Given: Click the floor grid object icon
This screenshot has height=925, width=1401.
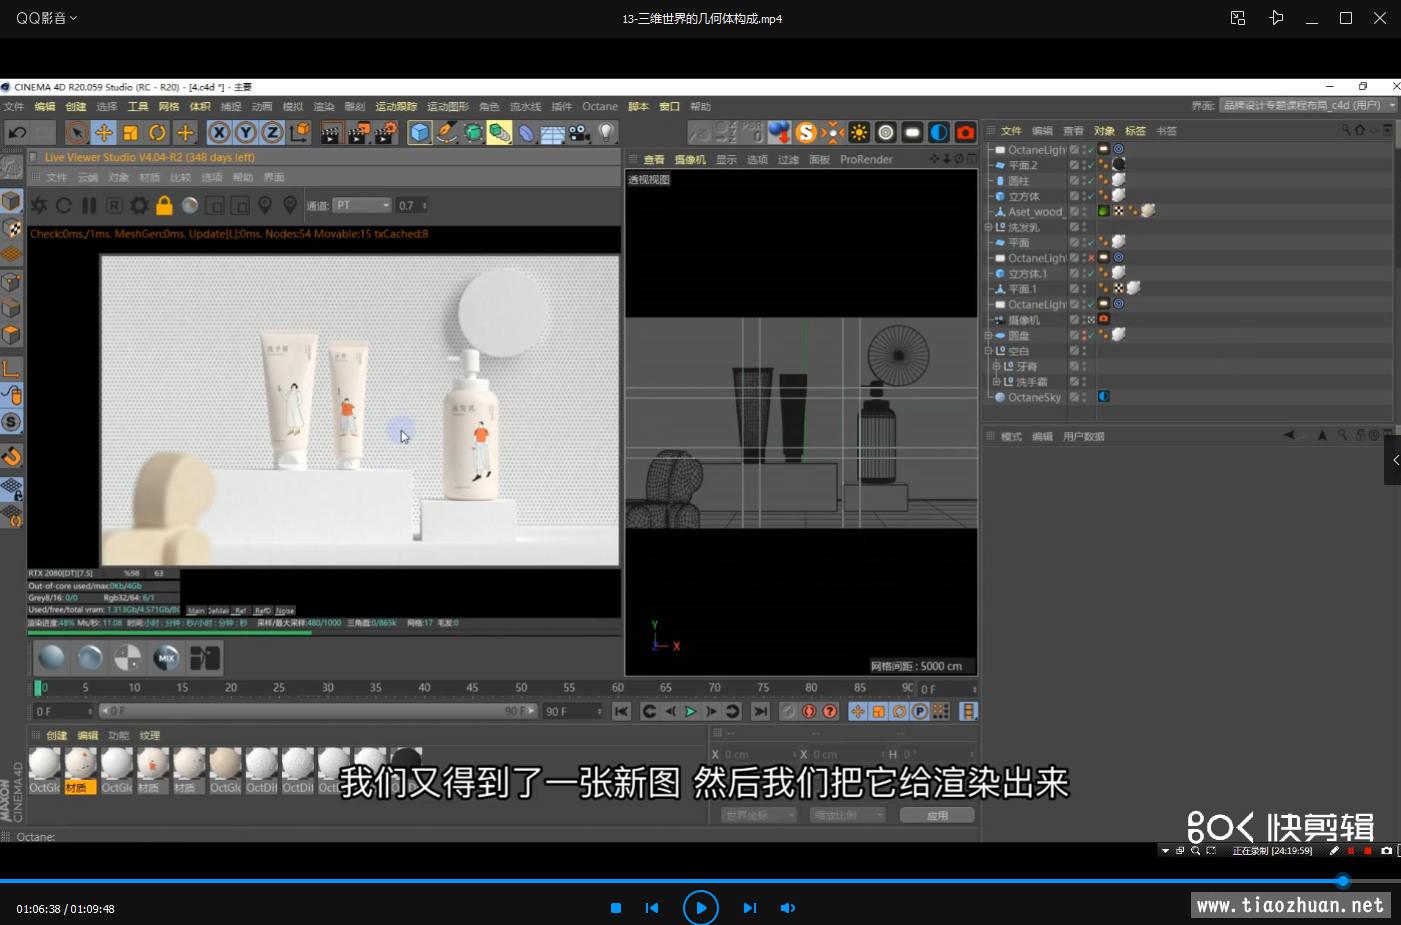Looking at the screenshot, I should (x=553, y=132).
